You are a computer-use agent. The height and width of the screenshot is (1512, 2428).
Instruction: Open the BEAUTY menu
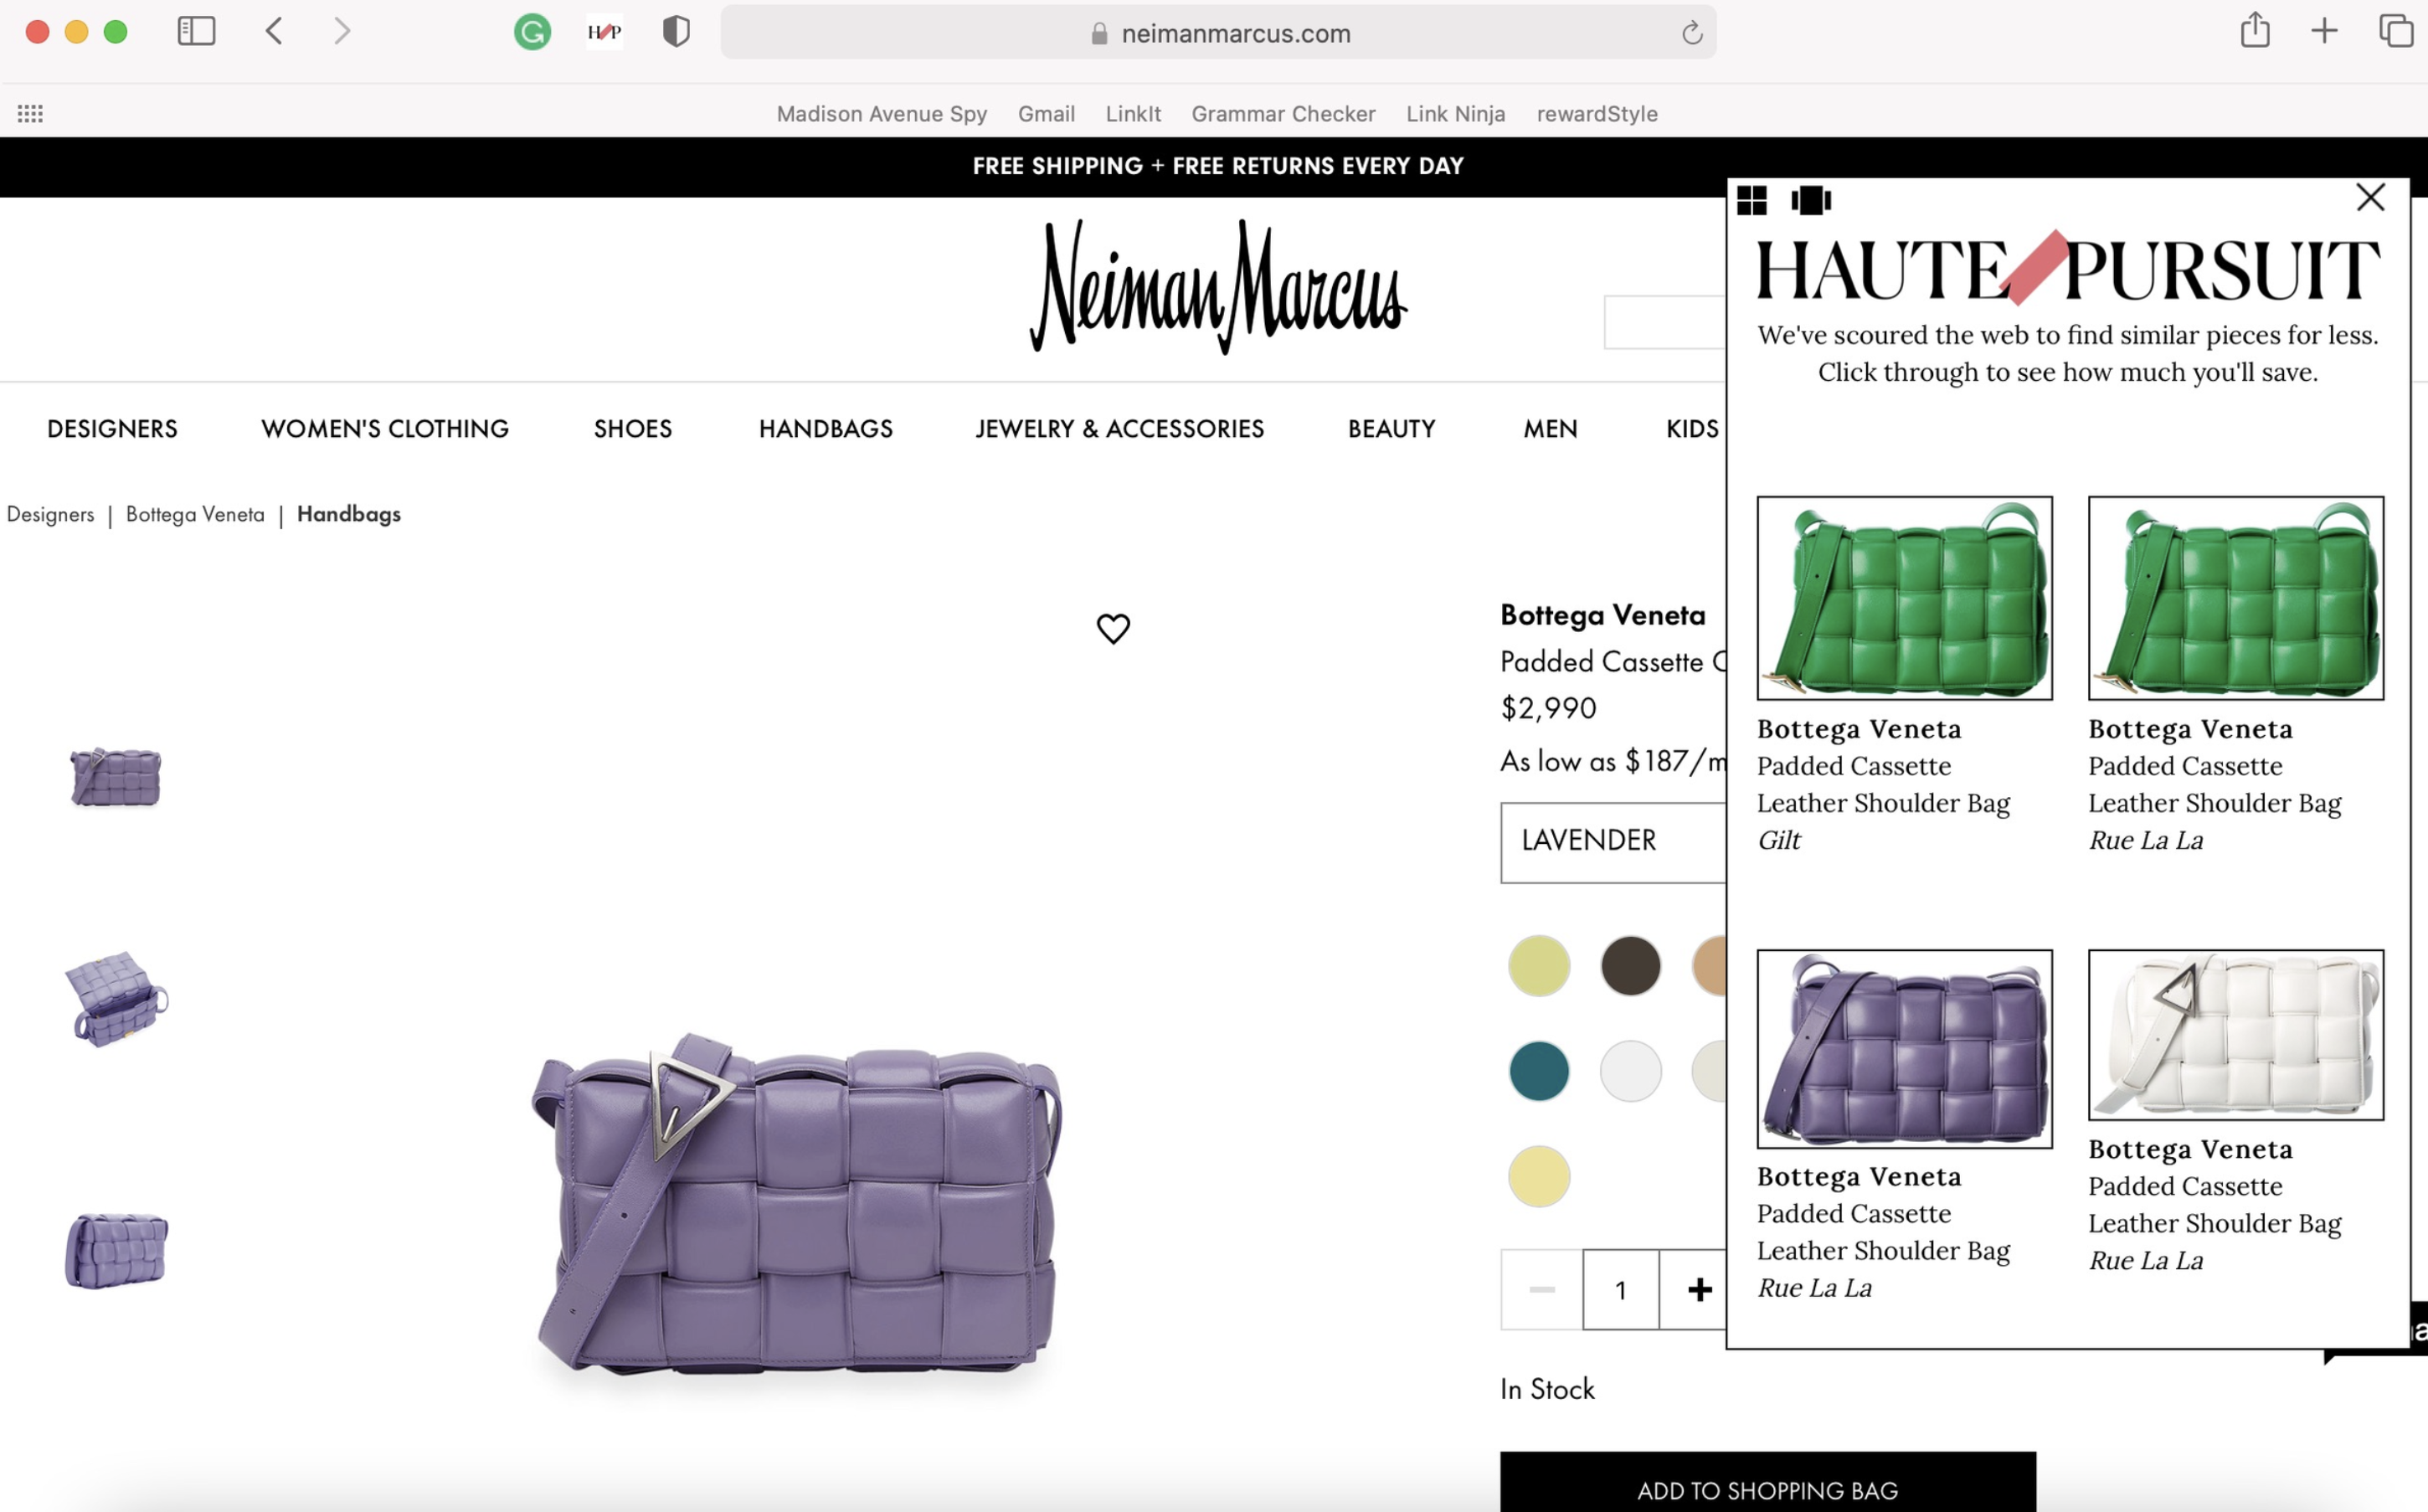click(1391, 429)
